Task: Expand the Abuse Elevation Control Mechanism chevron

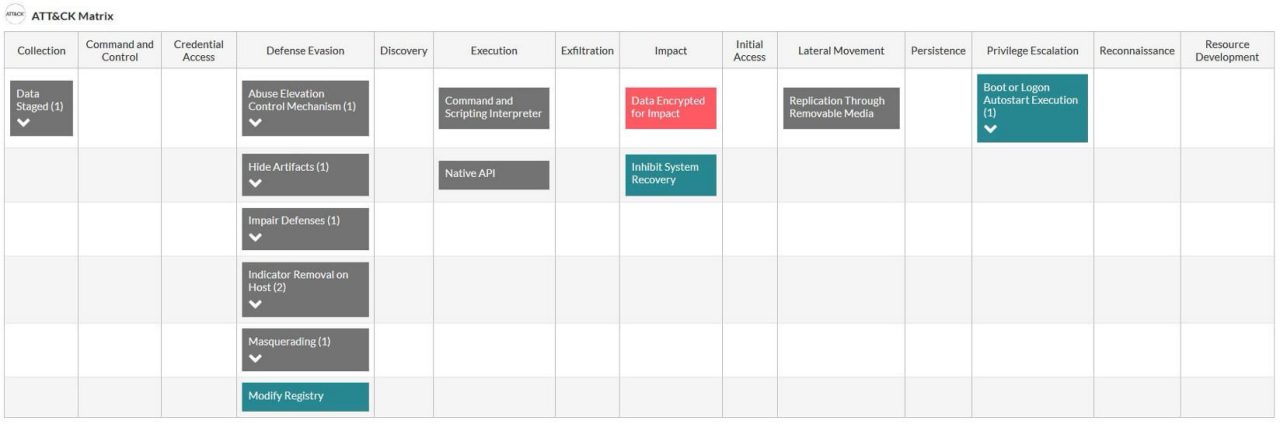Action: click(x=255, y=122)
